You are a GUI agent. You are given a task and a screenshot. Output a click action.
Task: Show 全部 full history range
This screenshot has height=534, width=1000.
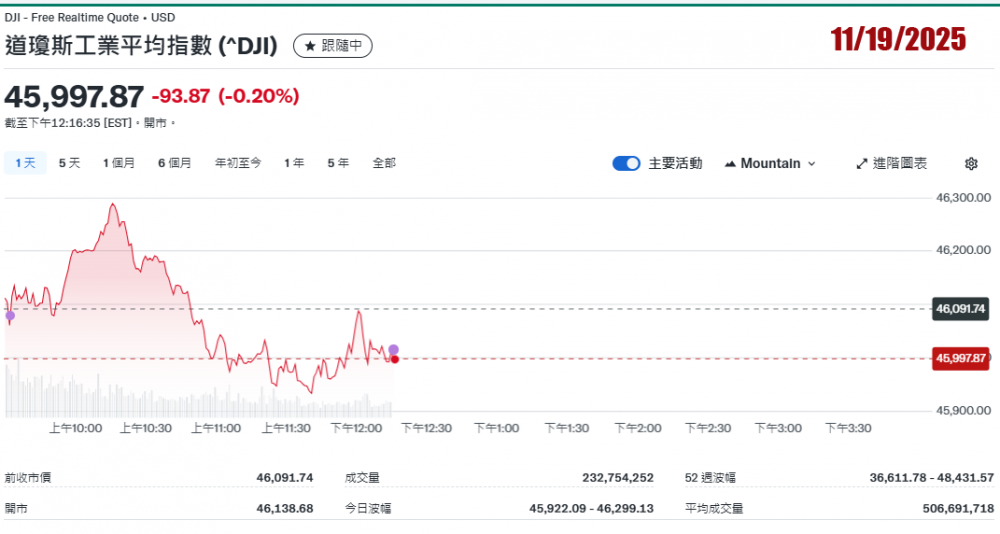pos(384,163)
